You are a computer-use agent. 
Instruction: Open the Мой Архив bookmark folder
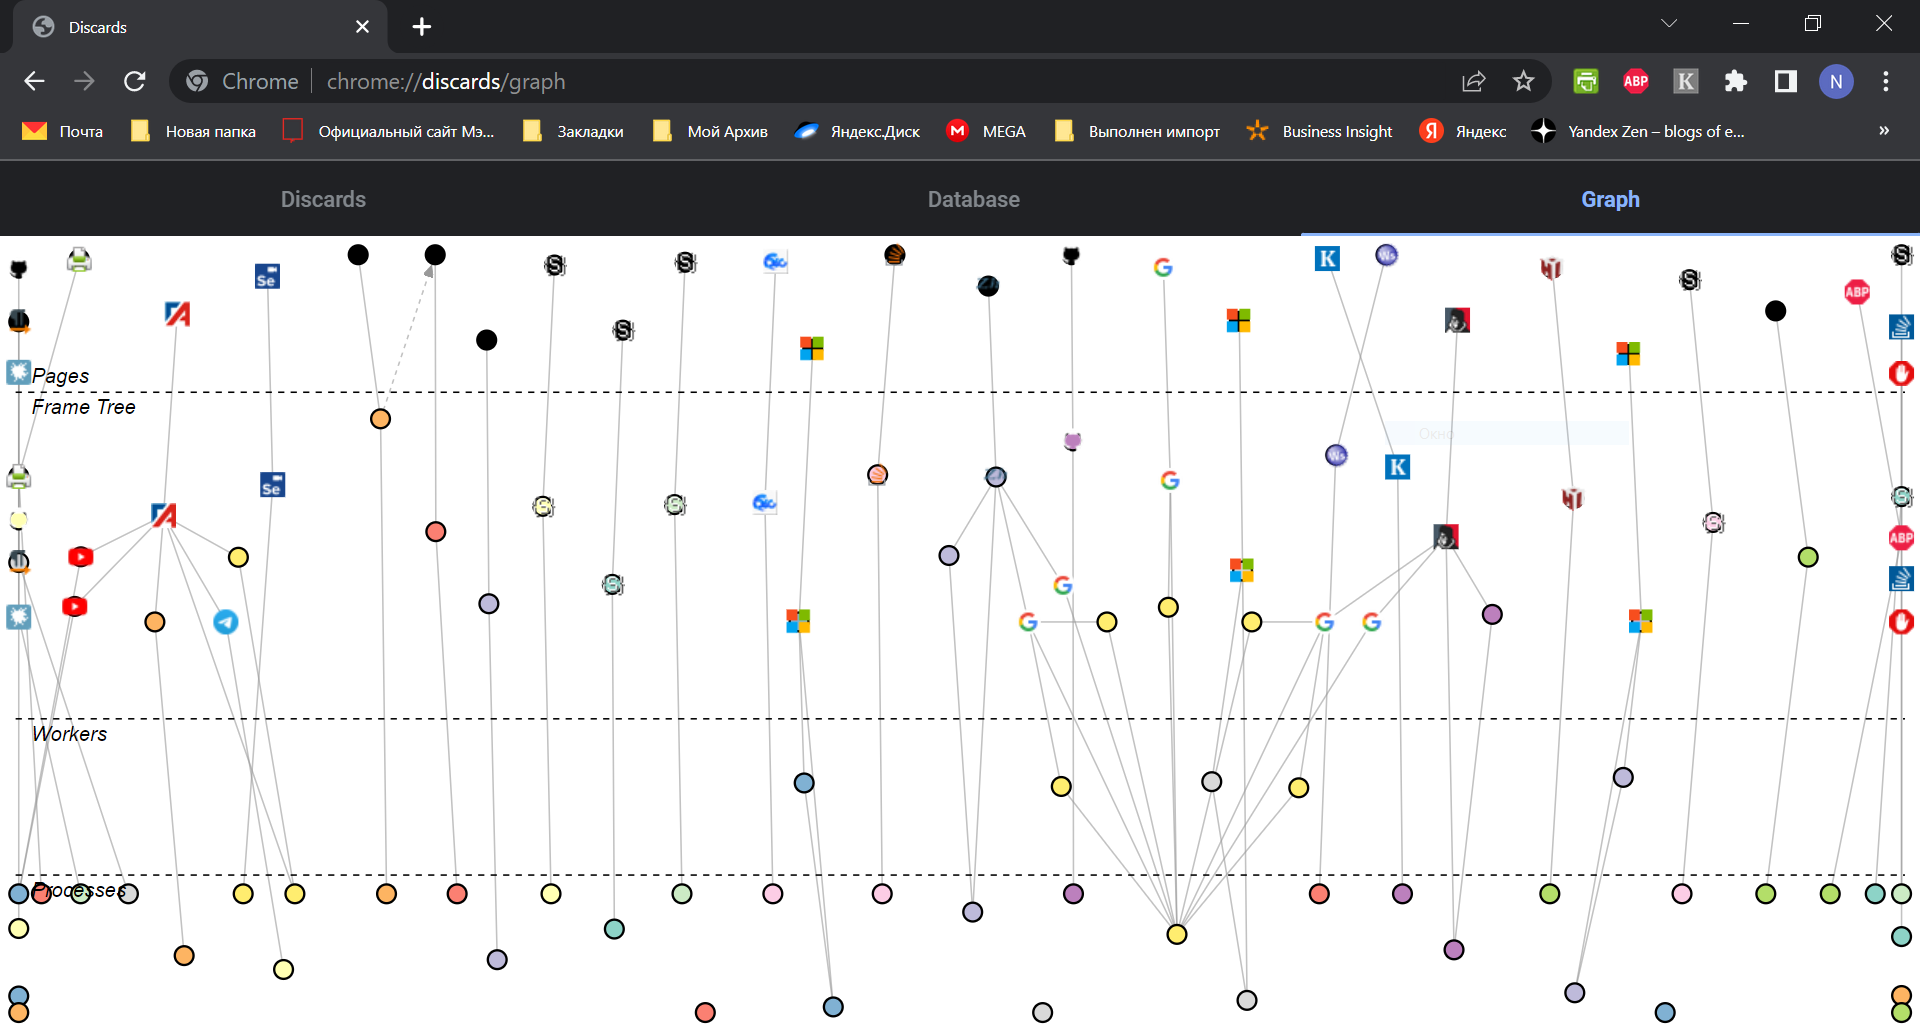[x=710, y=131]
